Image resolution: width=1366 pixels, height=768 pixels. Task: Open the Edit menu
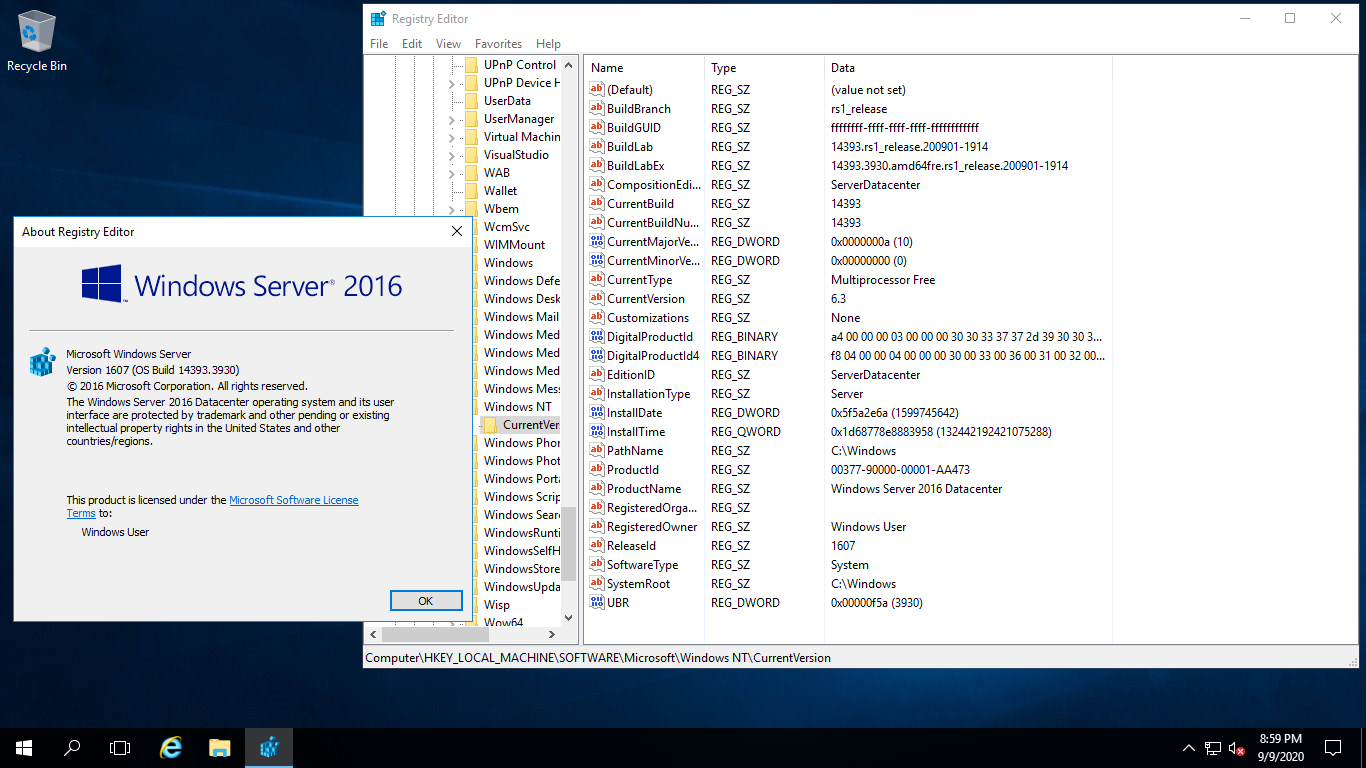412,44
